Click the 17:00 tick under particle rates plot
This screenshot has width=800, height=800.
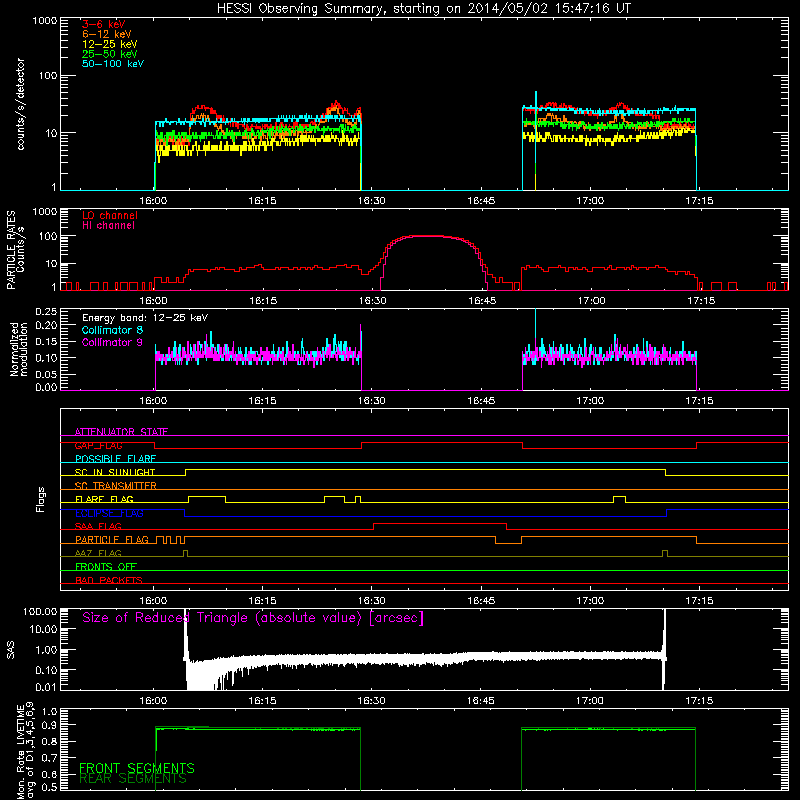pyautogui.click(x=591, y=301)
